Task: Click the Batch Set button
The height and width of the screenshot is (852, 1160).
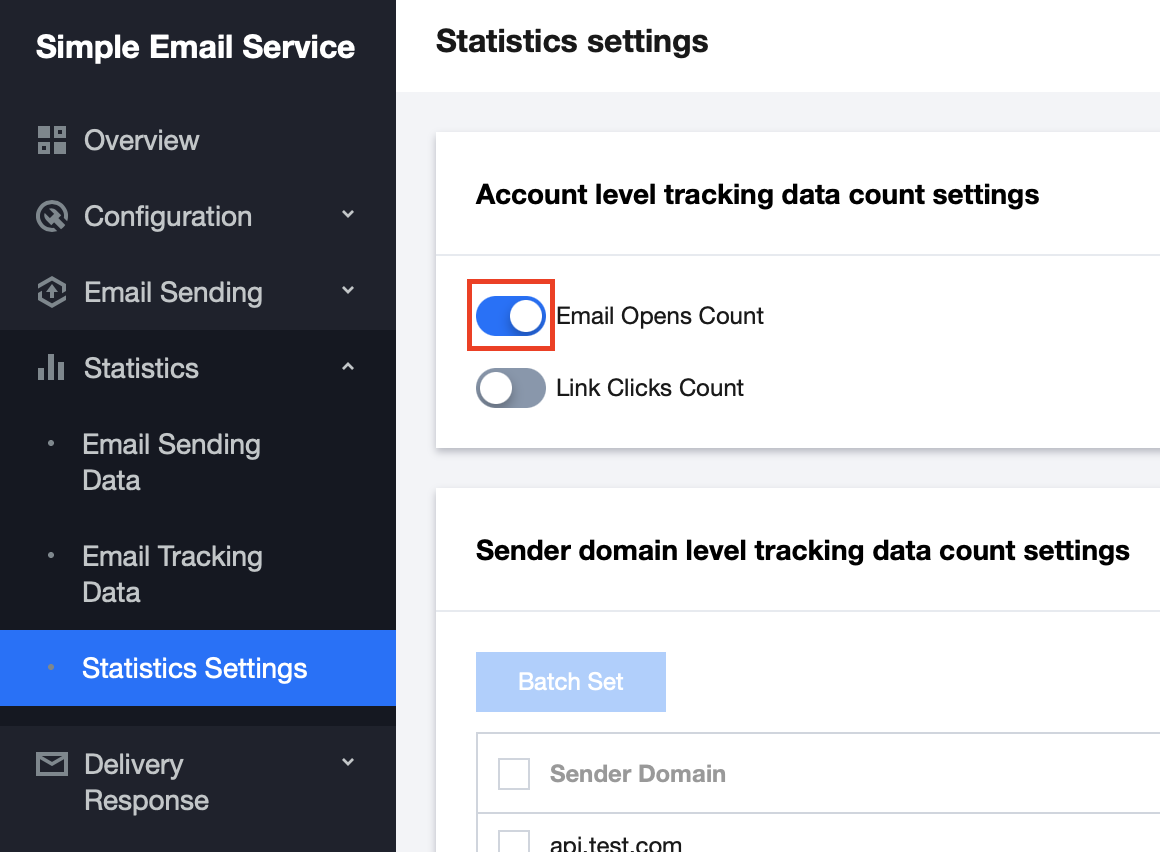Action: tap(571, 682)
